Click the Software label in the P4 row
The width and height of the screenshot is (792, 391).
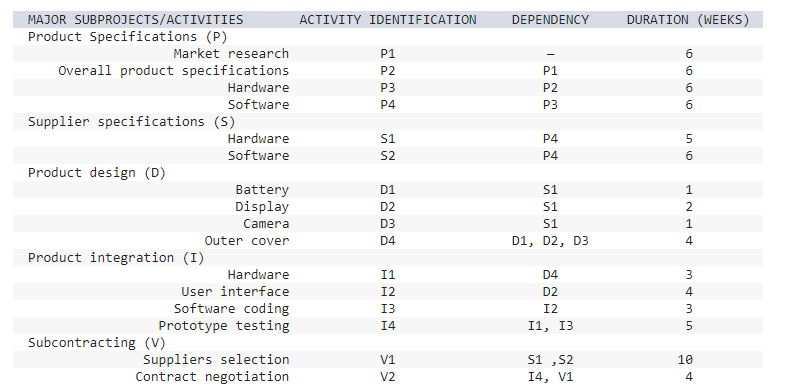coord(258,105)
